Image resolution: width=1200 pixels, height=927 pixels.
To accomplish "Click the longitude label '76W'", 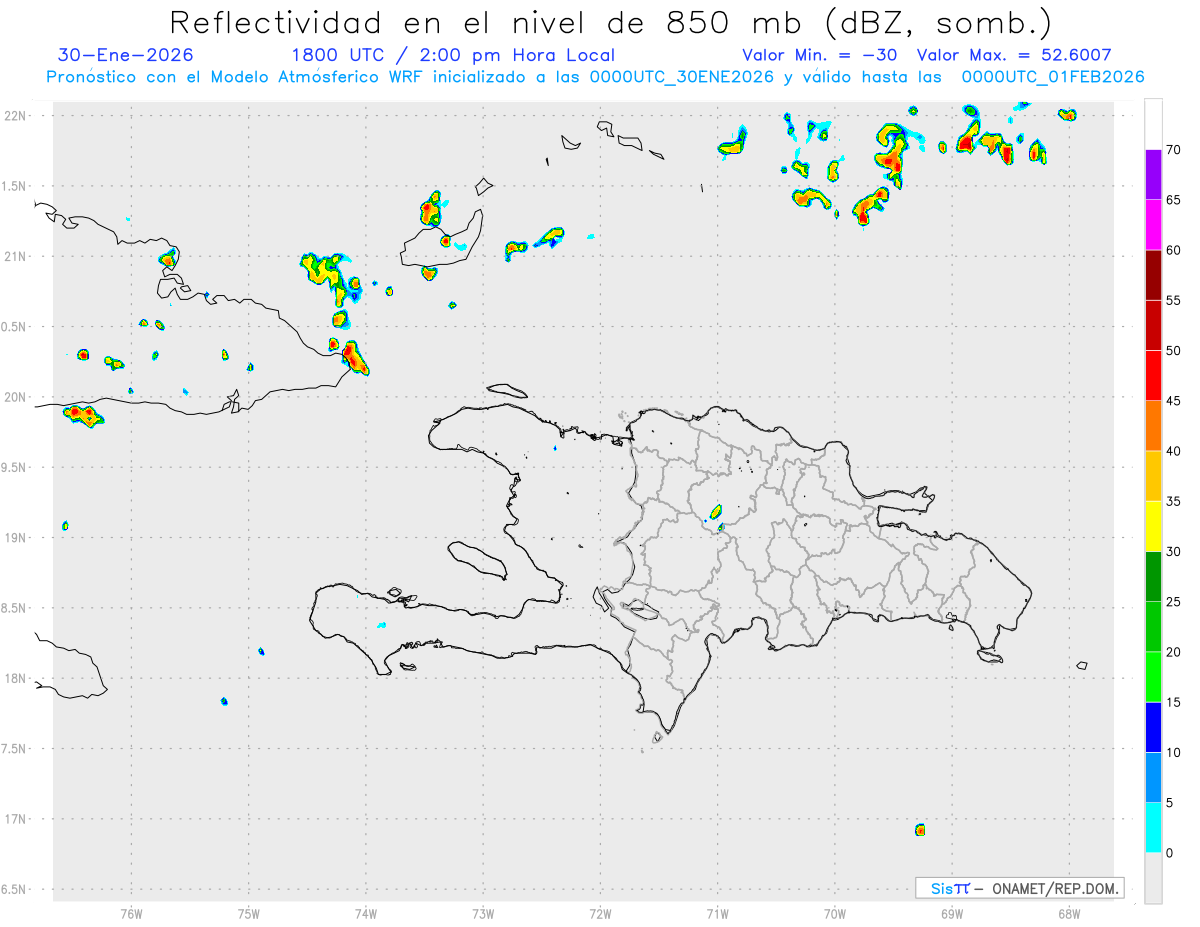I will point(131,913).
